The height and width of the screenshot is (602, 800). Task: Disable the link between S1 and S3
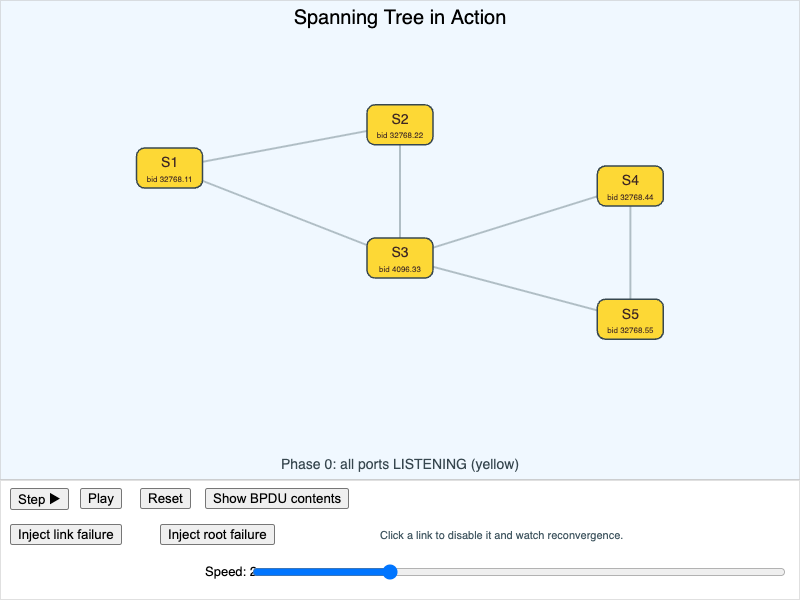coord(285,213)
